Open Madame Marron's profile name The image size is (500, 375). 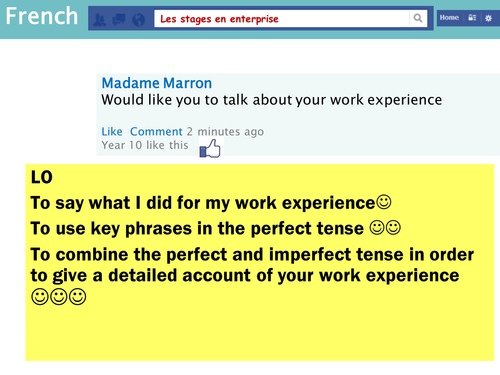click(157, 83)
